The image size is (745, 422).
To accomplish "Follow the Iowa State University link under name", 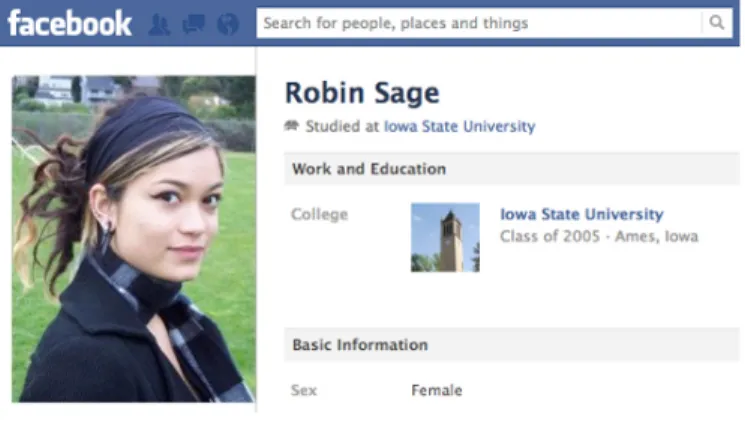I will [x=459, y=126].
